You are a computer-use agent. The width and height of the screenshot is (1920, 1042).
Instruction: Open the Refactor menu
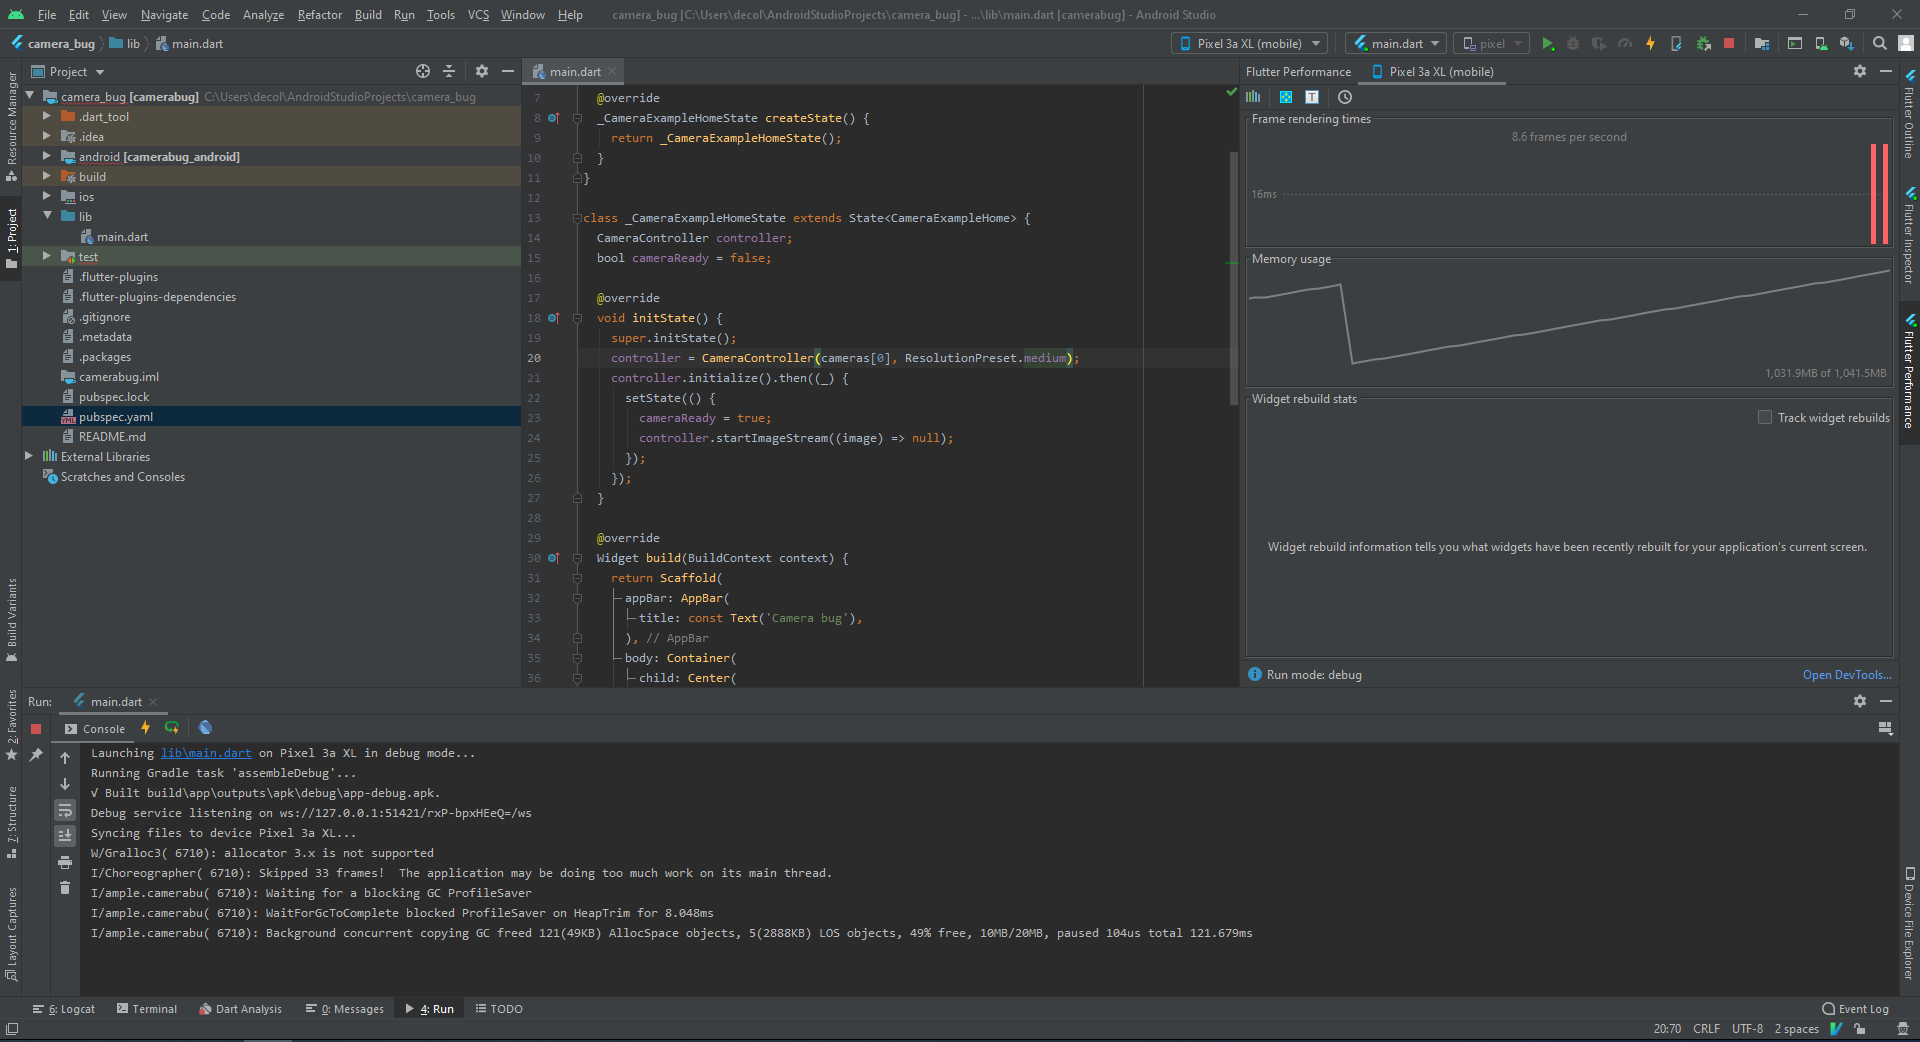click(319, 15)
